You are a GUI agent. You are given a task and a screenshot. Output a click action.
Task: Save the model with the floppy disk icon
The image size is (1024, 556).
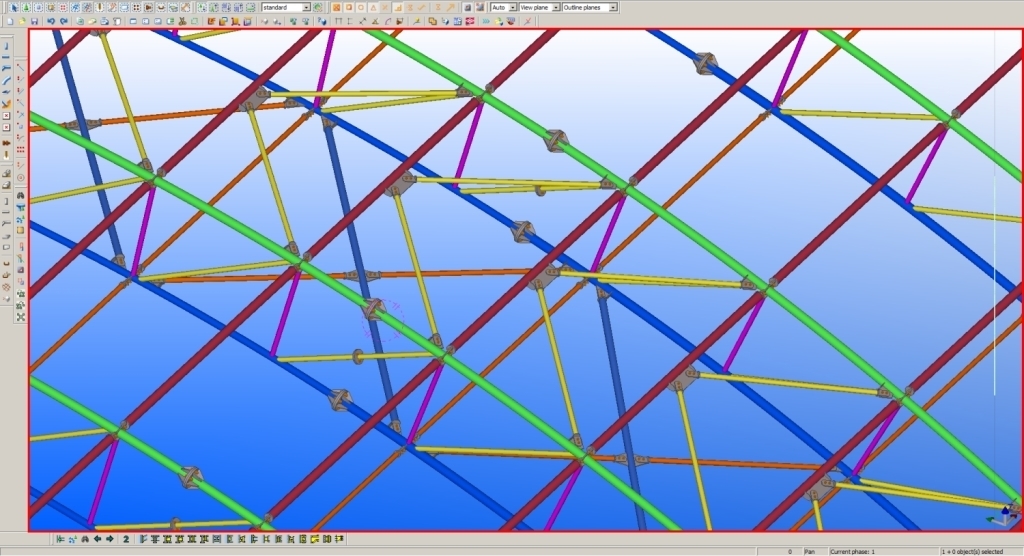(34, 21)
